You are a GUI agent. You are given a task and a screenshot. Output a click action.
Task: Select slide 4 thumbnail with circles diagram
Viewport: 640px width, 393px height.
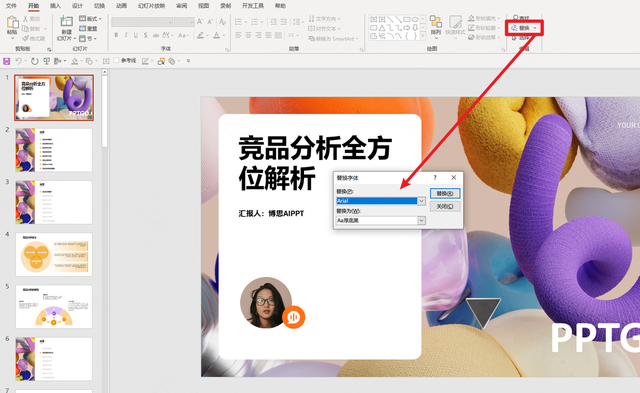(x=54, y=254)
